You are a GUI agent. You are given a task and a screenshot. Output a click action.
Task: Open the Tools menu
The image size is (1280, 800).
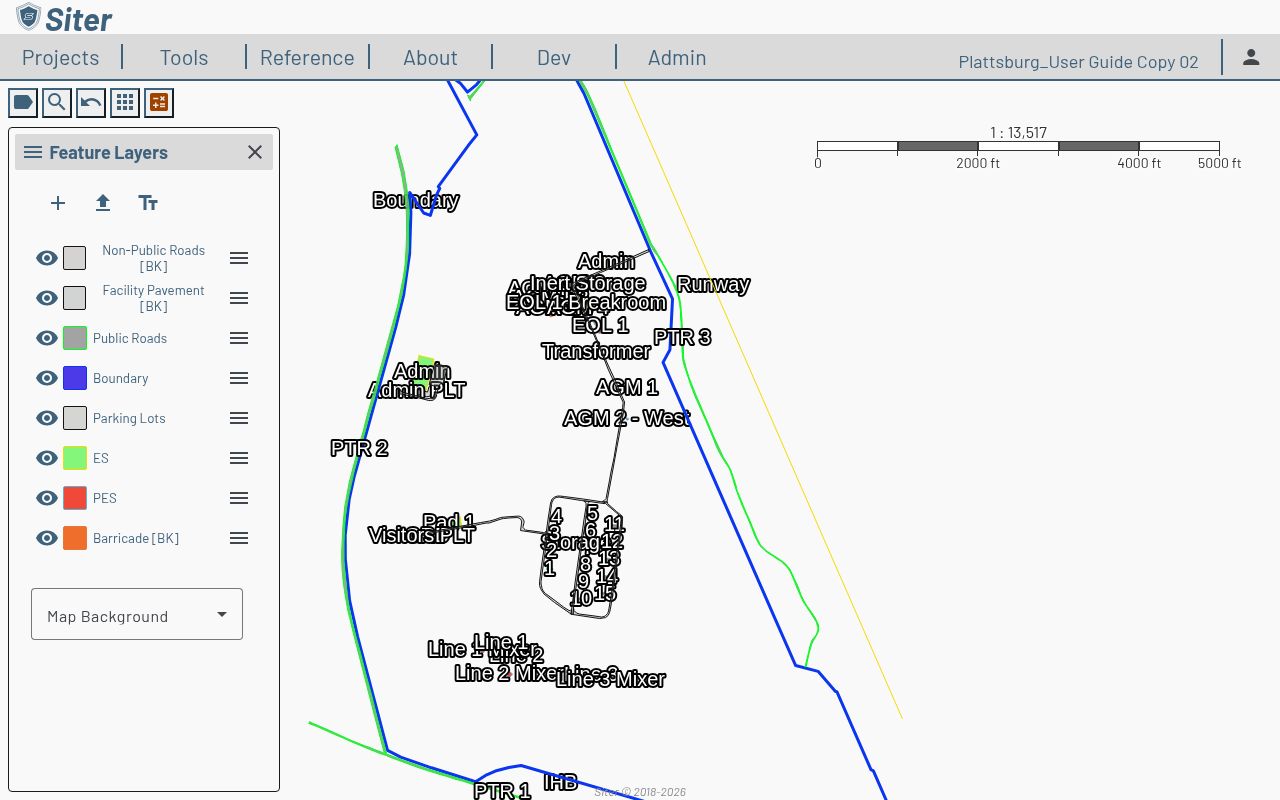184,57
